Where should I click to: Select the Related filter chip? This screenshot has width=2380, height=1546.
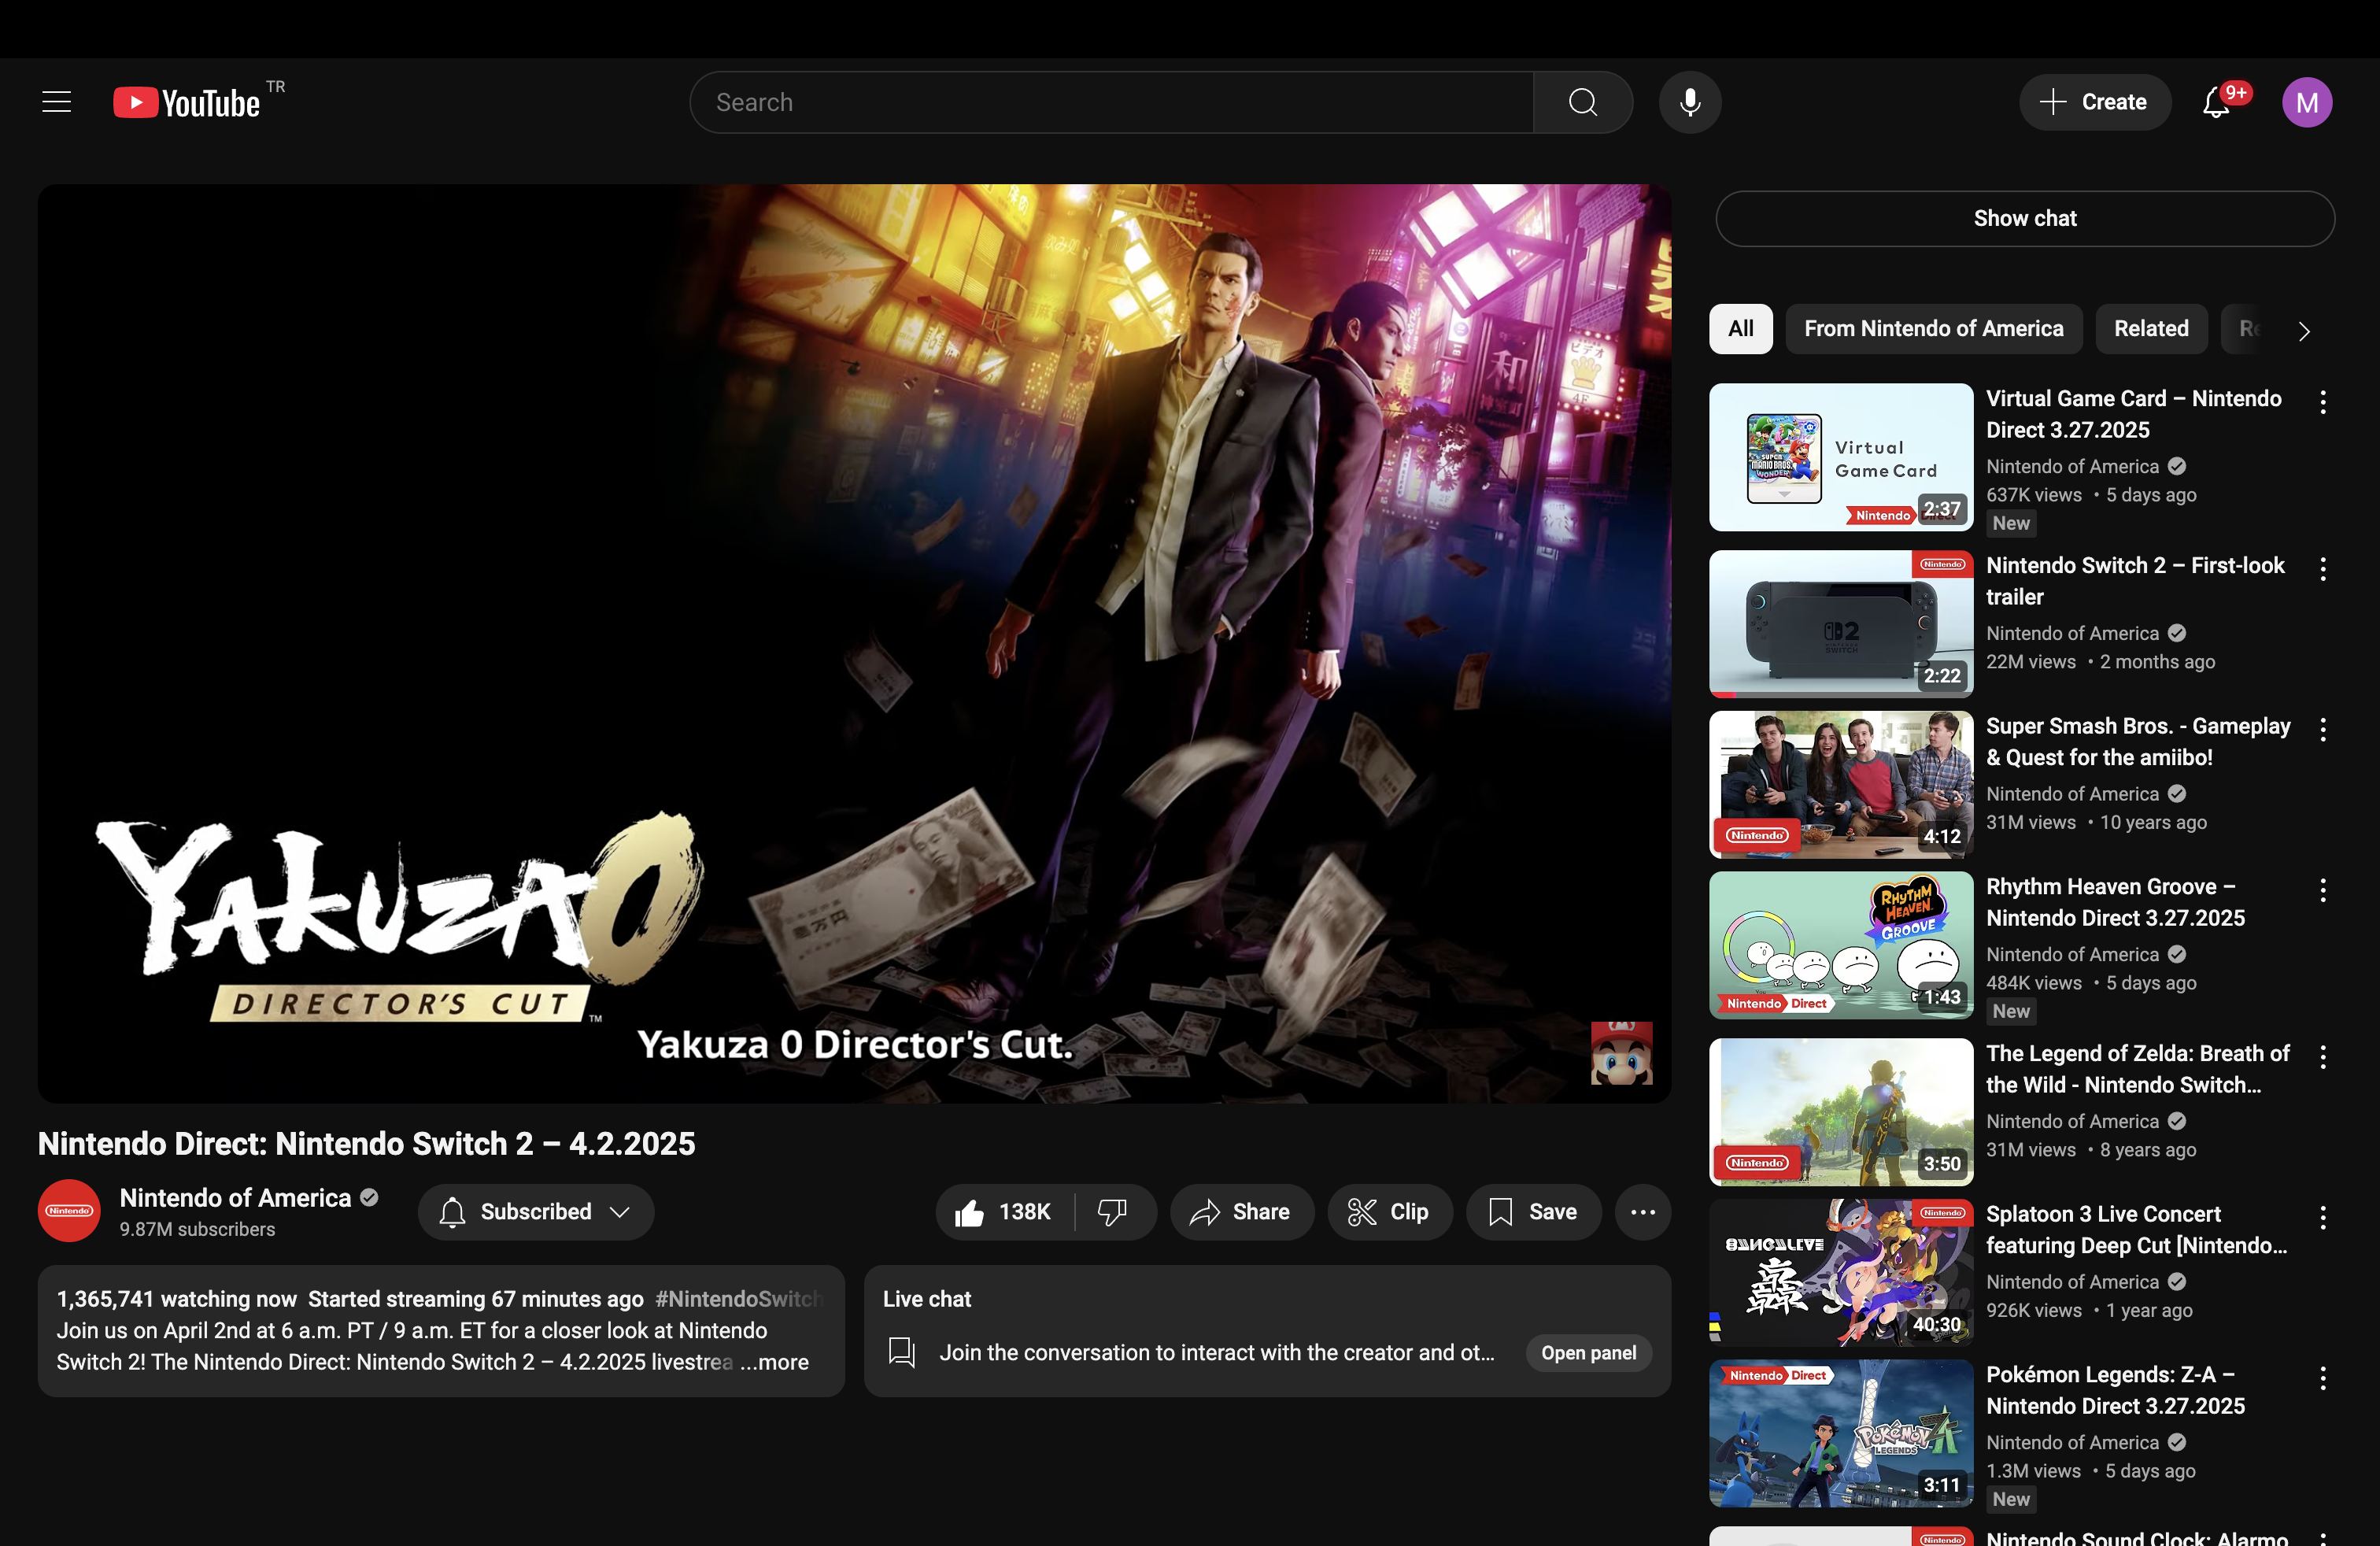tap(2150, 329)
